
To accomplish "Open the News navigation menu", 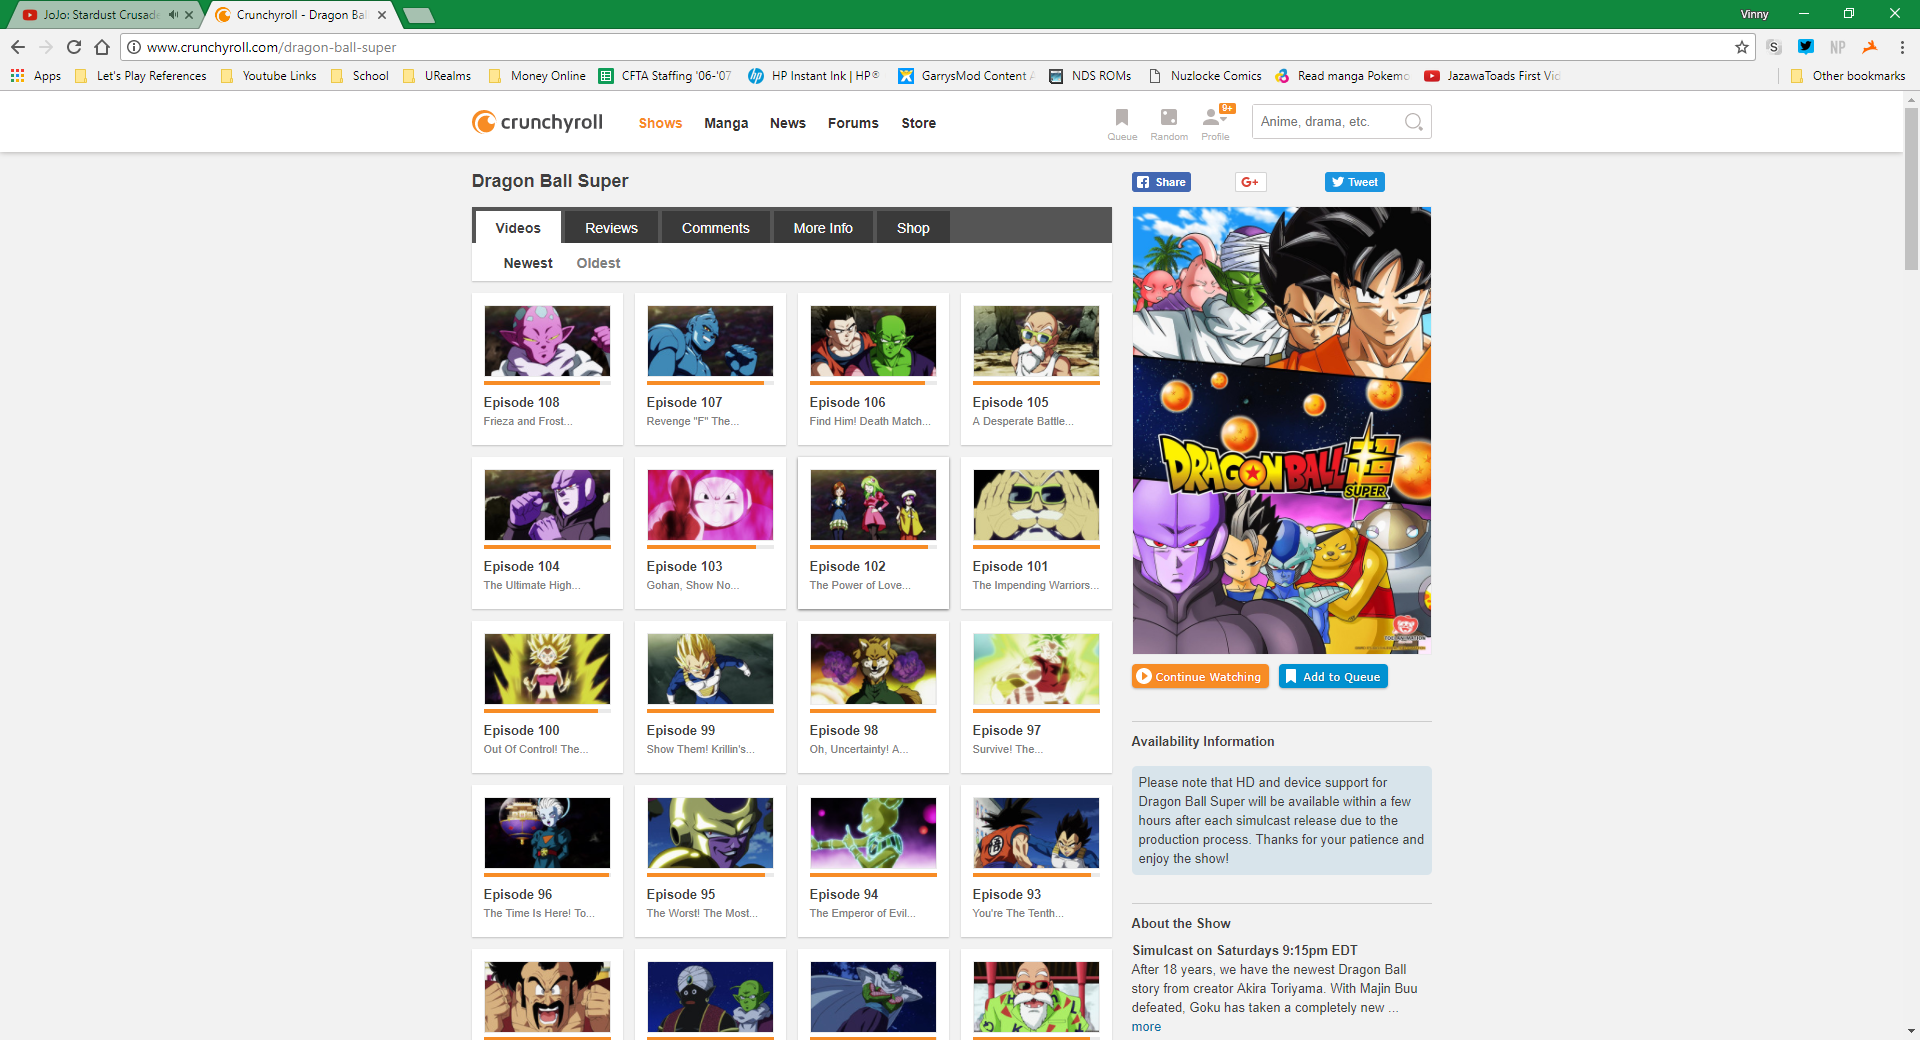I will (788, 123).
